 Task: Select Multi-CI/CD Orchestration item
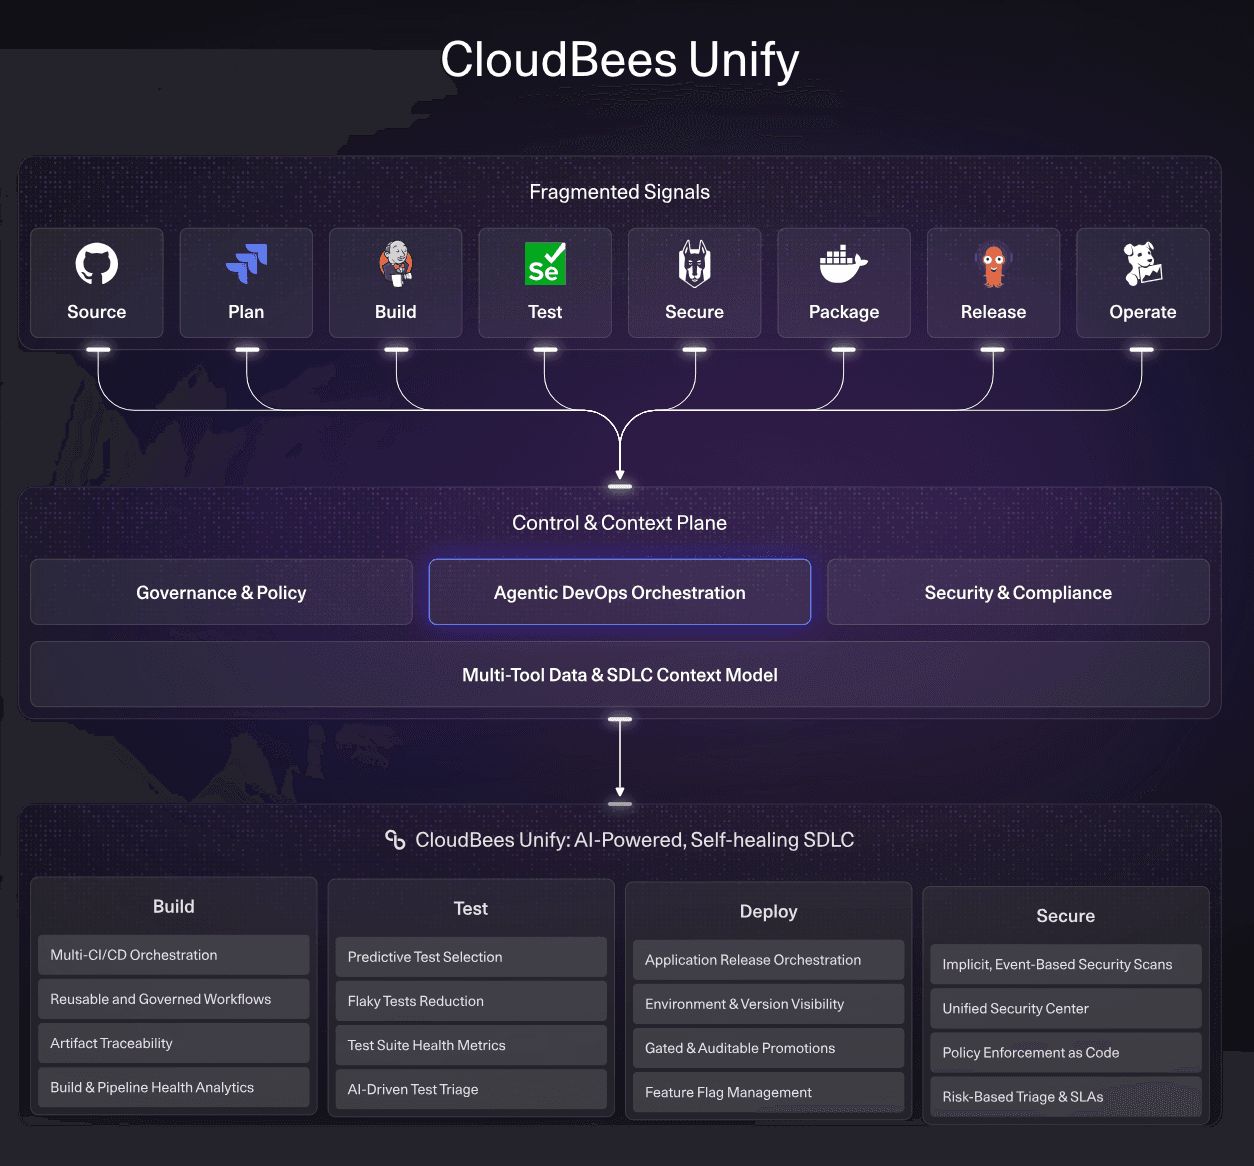click(174, 955)
